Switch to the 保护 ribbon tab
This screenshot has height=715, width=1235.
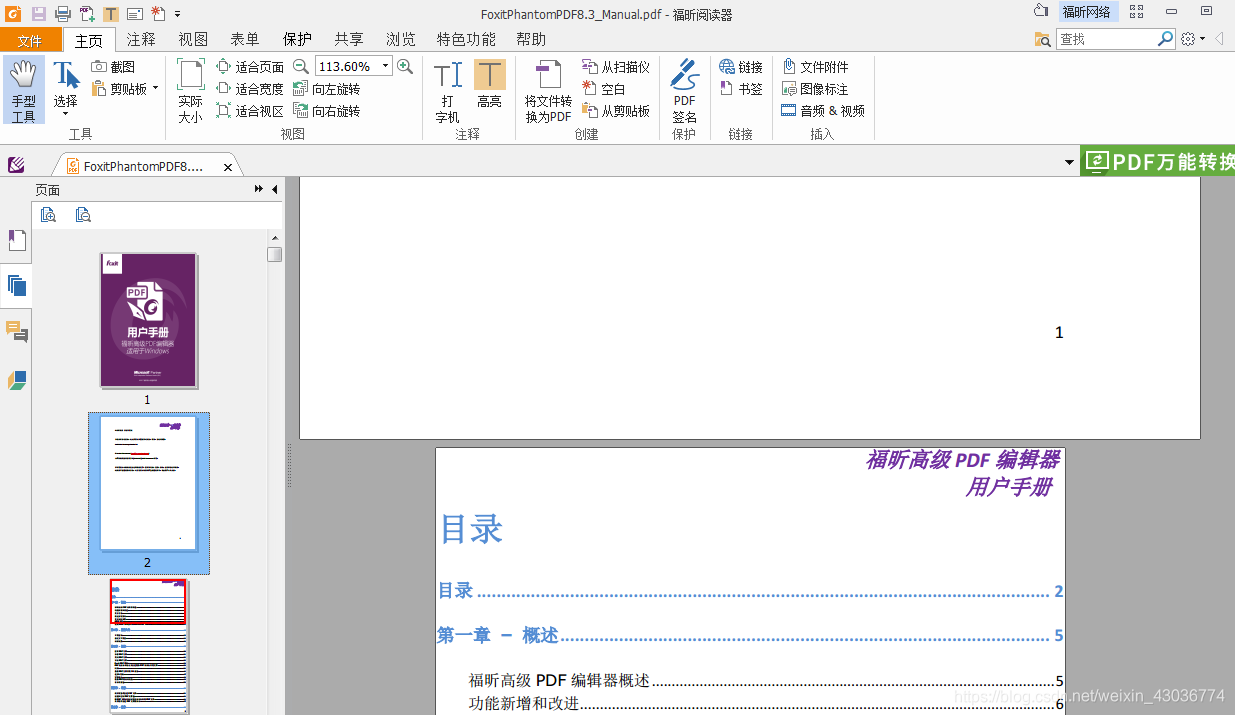[x=297, y=40]
